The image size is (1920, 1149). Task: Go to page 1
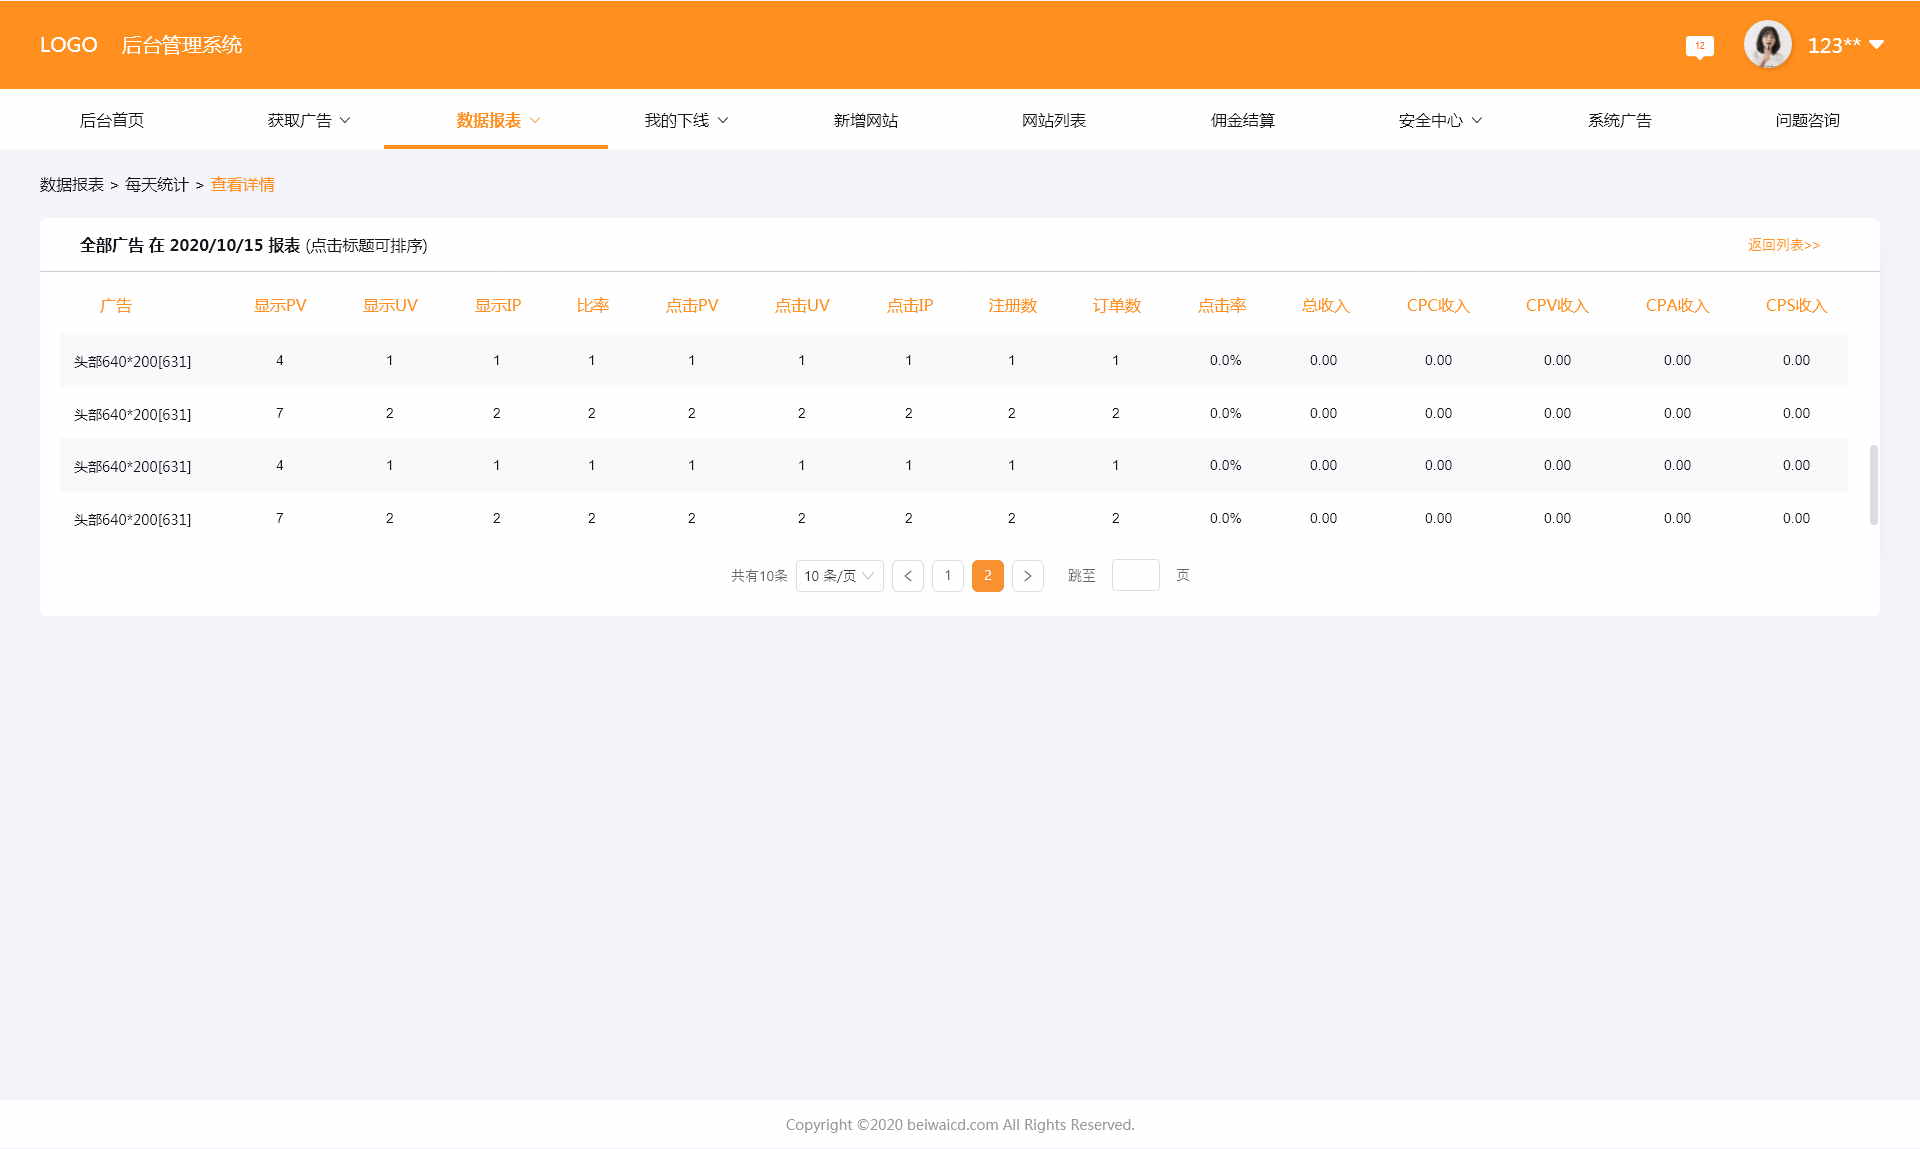(x=947, y=576)
